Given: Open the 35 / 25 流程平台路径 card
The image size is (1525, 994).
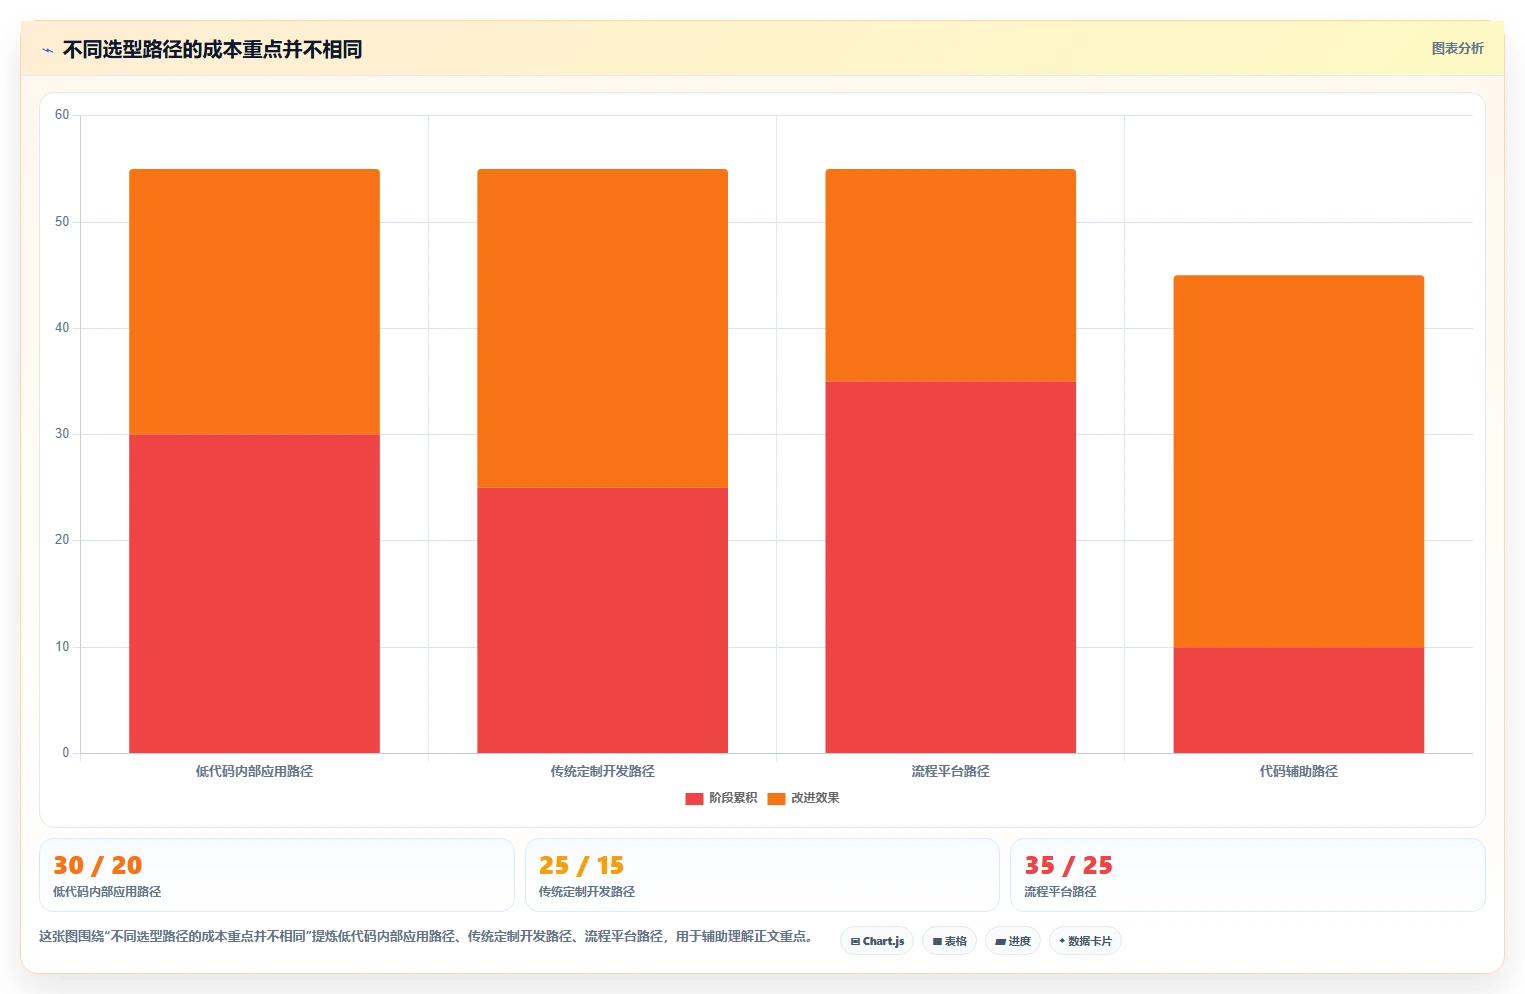Looking at the screenshot, I should (x=1247, y=875).
